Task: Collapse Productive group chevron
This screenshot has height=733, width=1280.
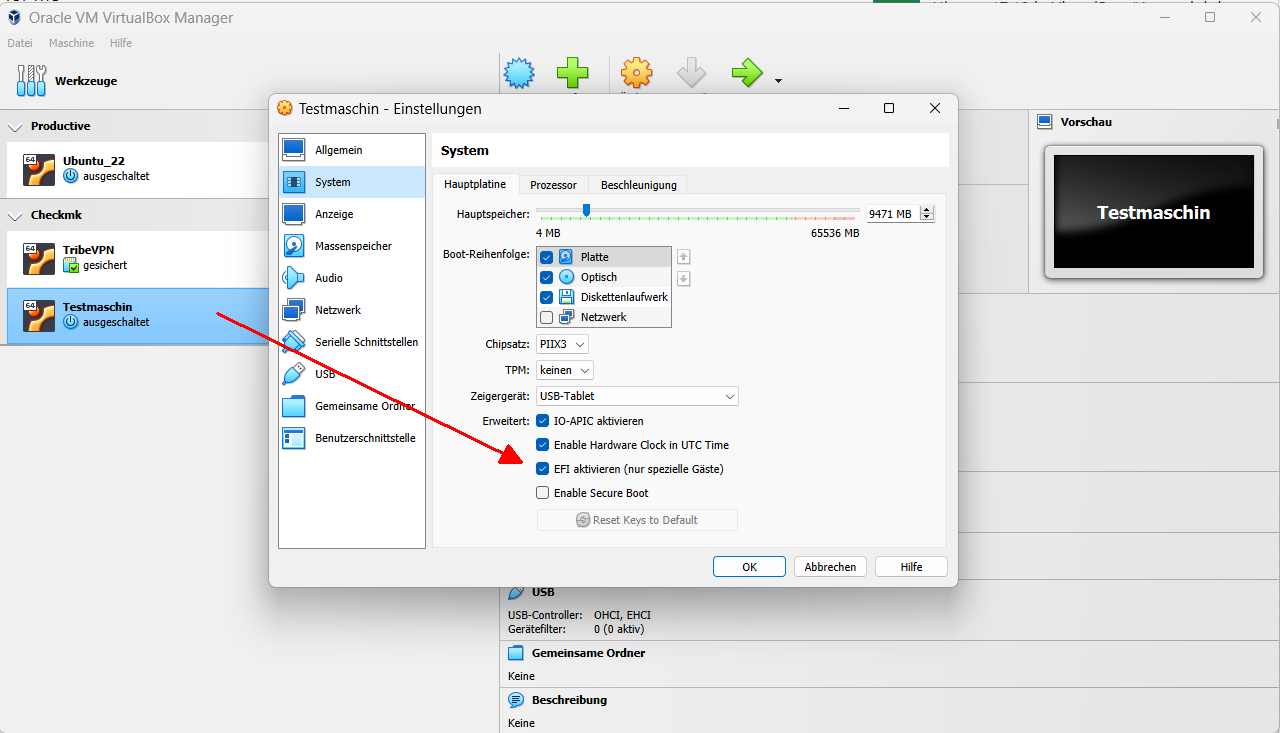Action: pos(16,127)
